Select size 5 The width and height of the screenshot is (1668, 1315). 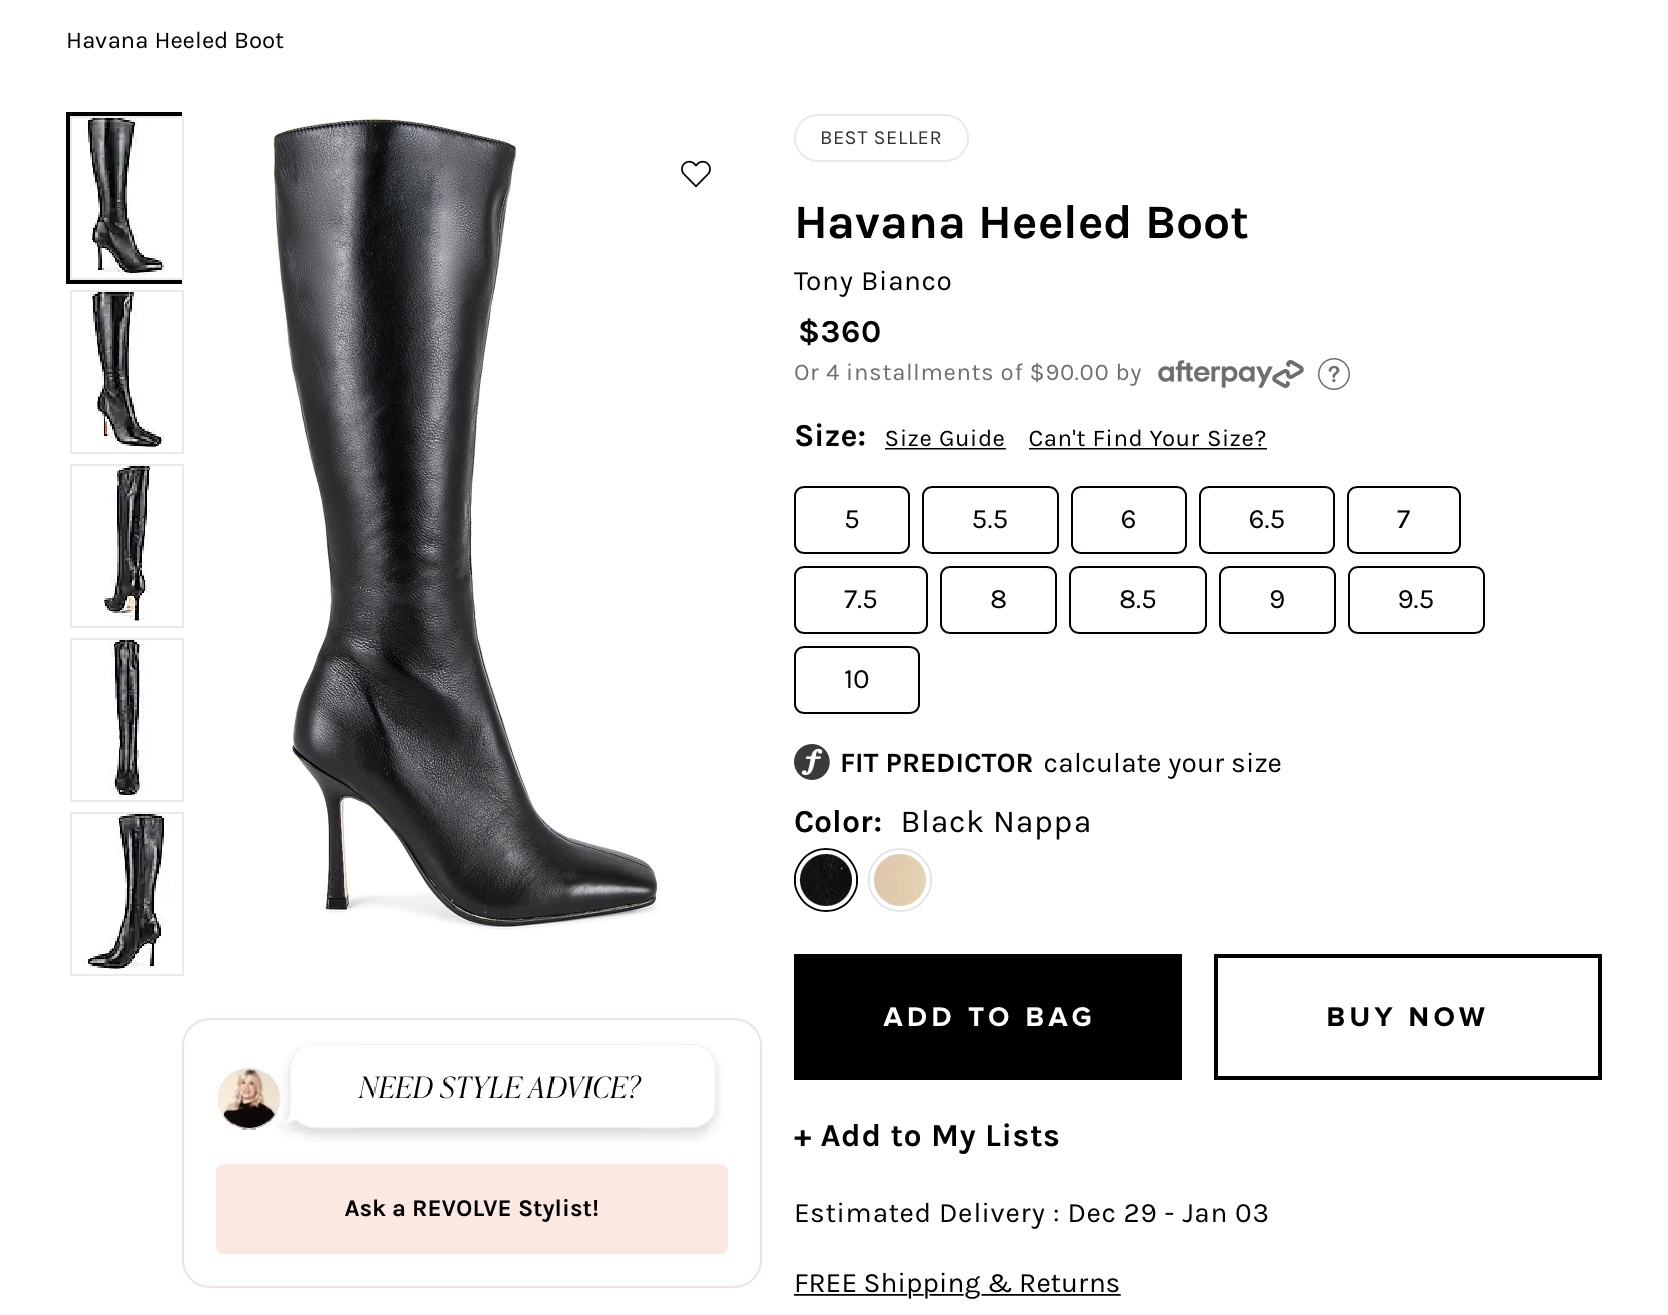click(x=852, y=520)
